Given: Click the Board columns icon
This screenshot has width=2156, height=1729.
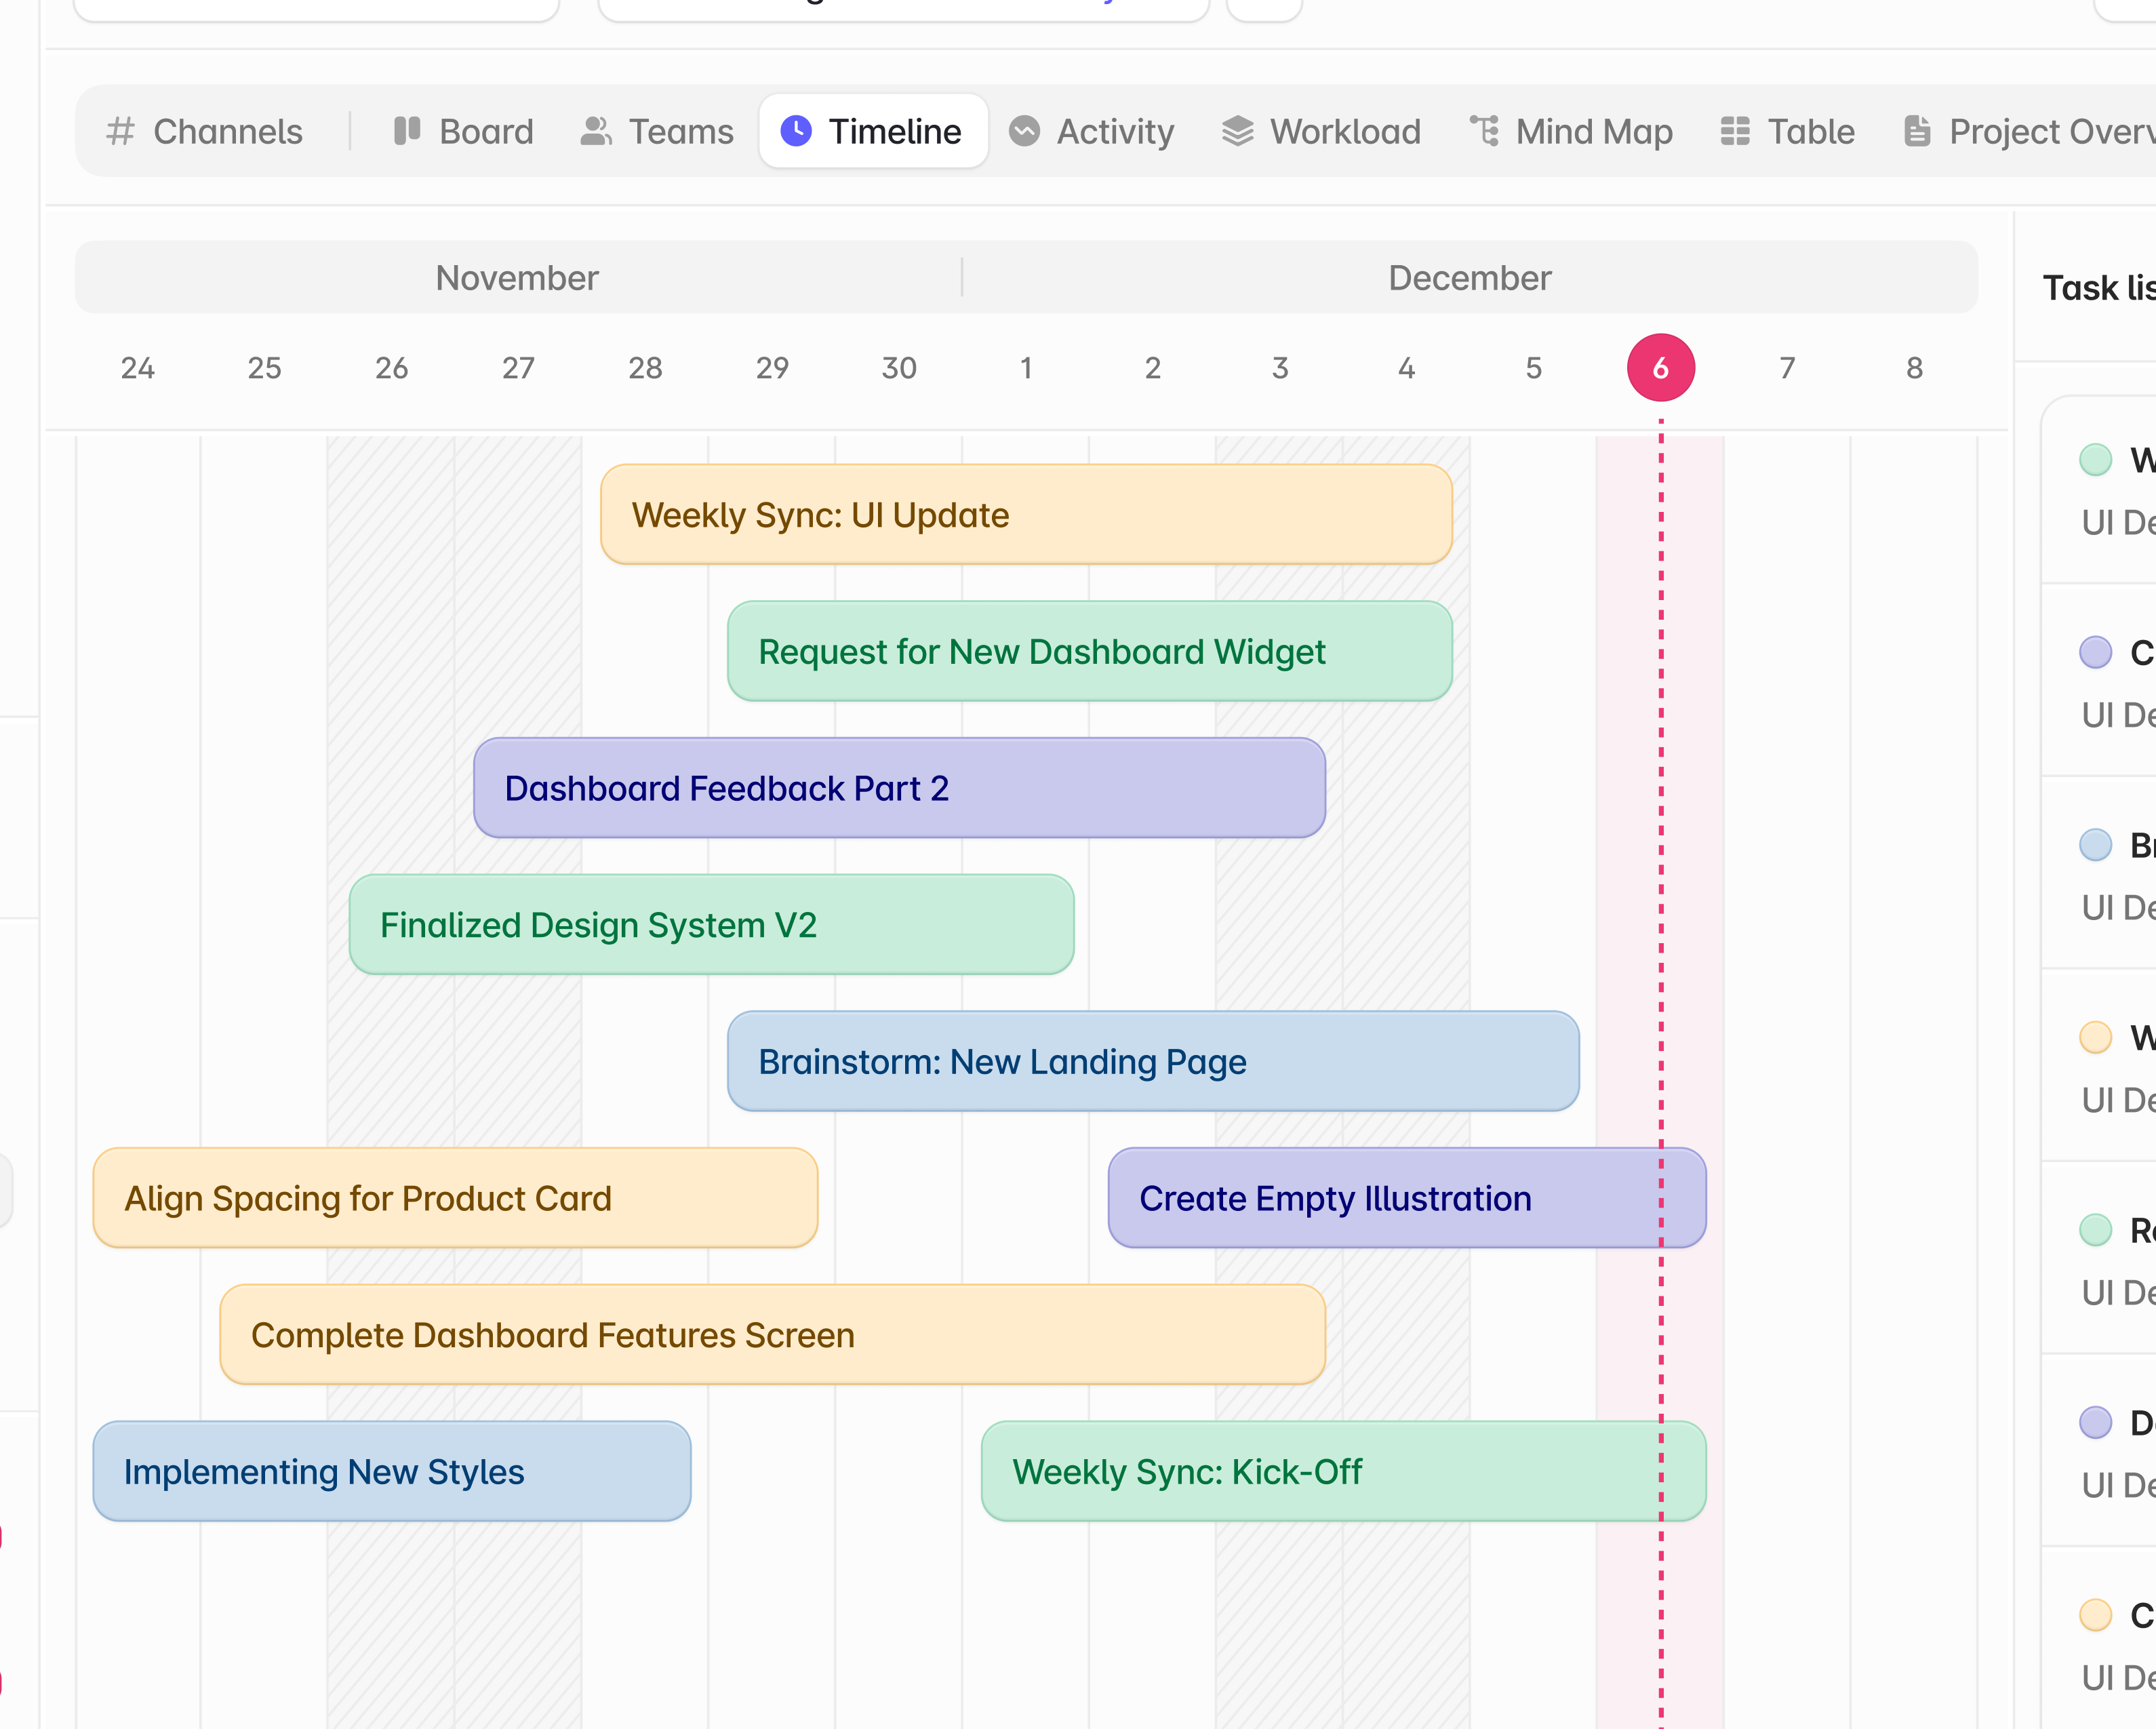Looking at the screenshot, I should point(407,131).
